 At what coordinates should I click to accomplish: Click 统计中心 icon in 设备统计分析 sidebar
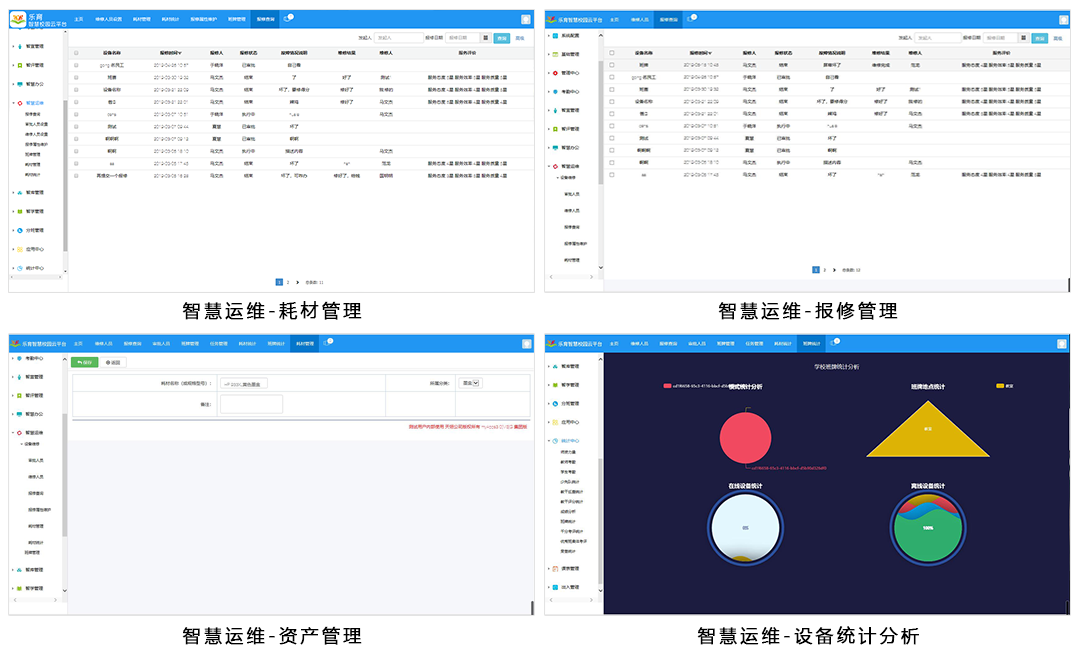[x=555, y=440]
